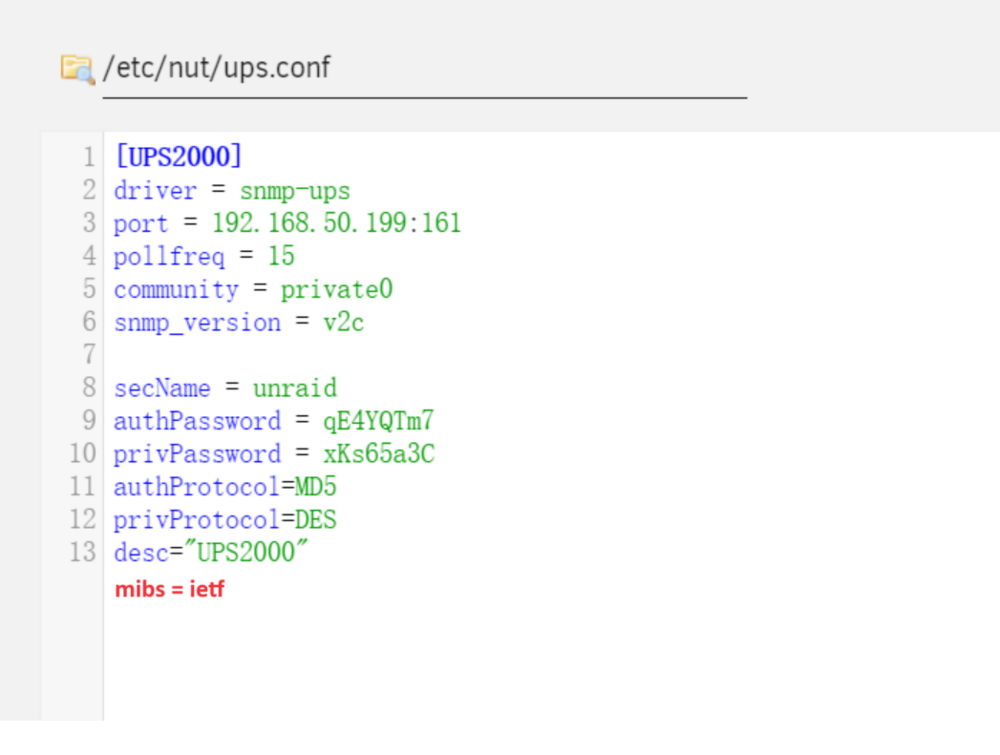Click the pollfreq key name
The width and height of the screenshot is (1000, 755).
tap(169, 257)
